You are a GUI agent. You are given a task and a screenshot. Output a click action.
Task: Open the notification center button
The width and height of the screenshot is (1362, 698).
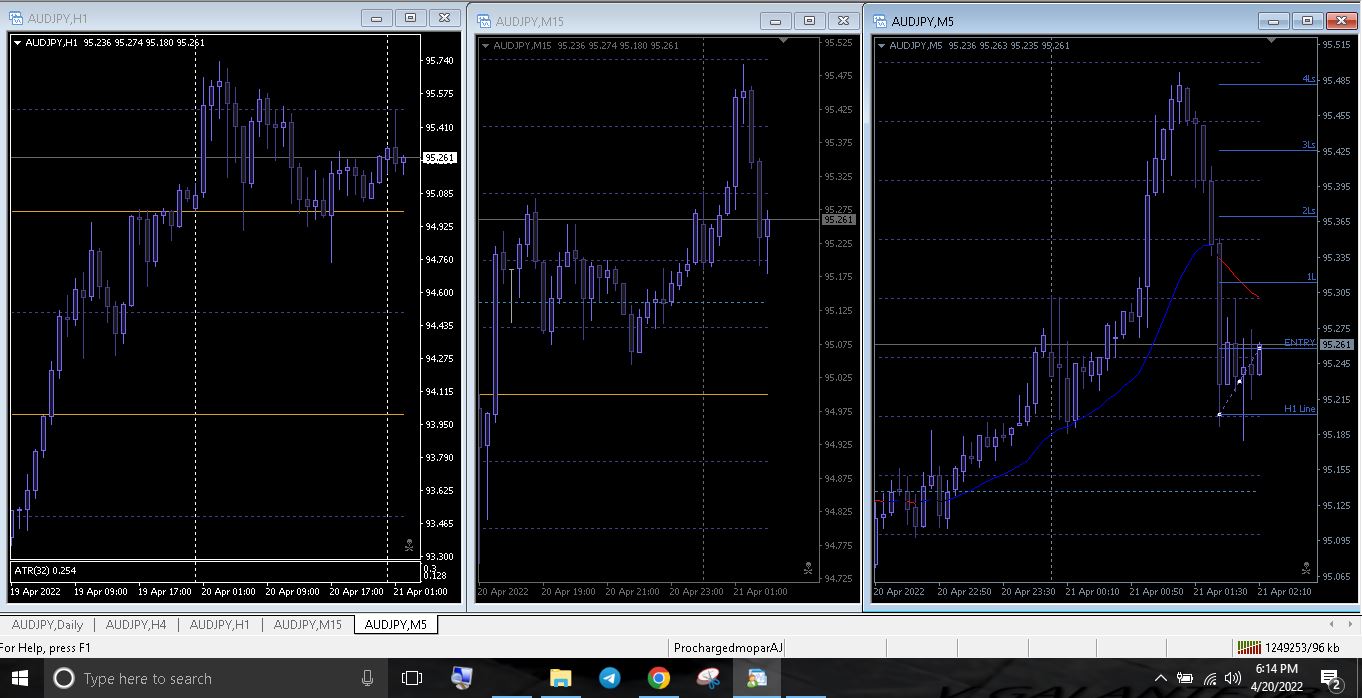click(1331, 678)
